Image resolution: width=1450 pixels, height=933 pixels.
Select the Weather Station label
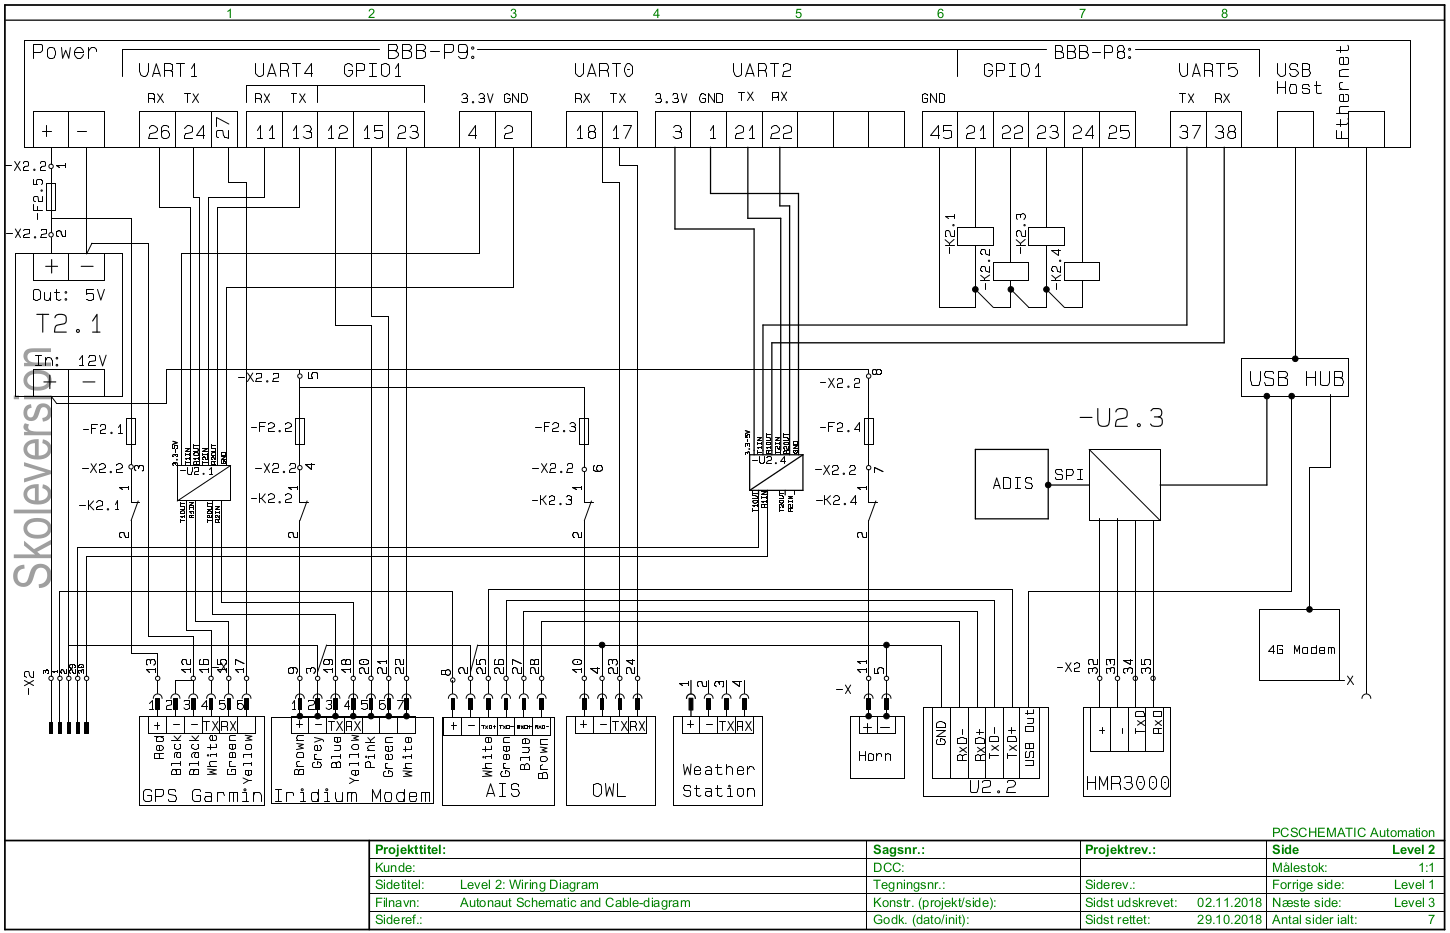point(718,780)
